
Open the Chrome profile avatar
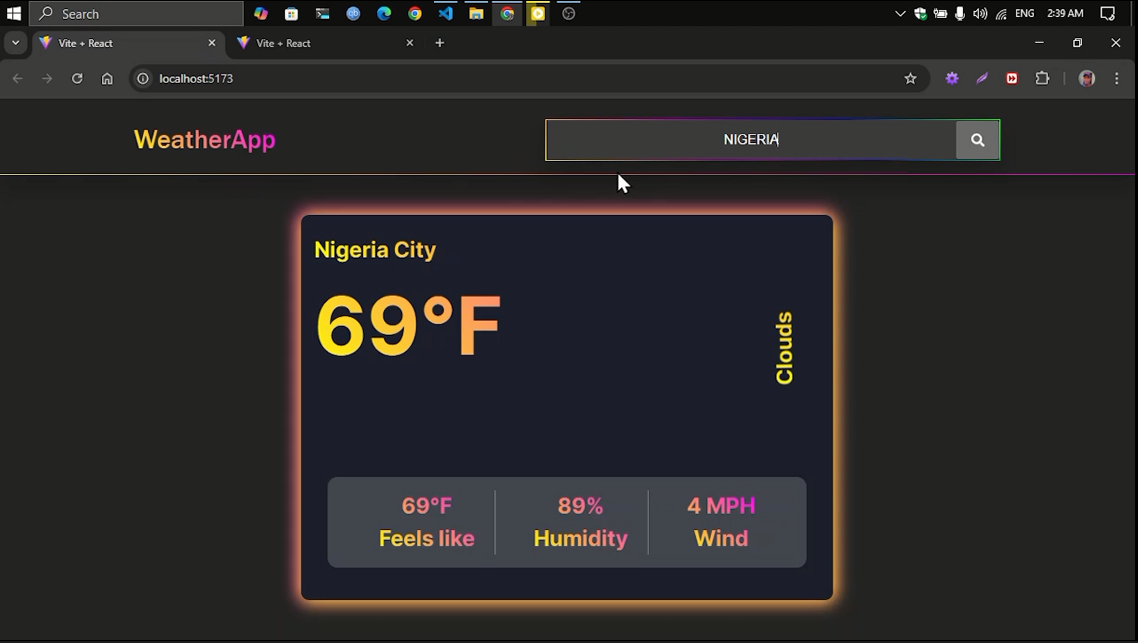[1086, 78]
